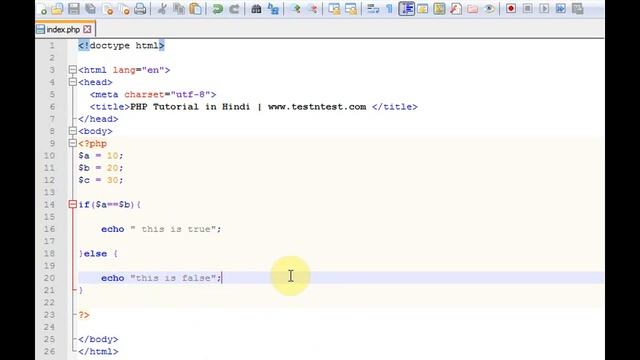
Task: Collapse the body tag fold on line 8
Action: tap(73, 131)
